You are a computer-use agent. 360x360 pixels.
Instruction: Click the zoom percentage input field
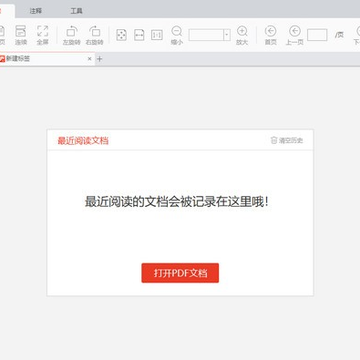pyautogui.click(x=206, y=35)
